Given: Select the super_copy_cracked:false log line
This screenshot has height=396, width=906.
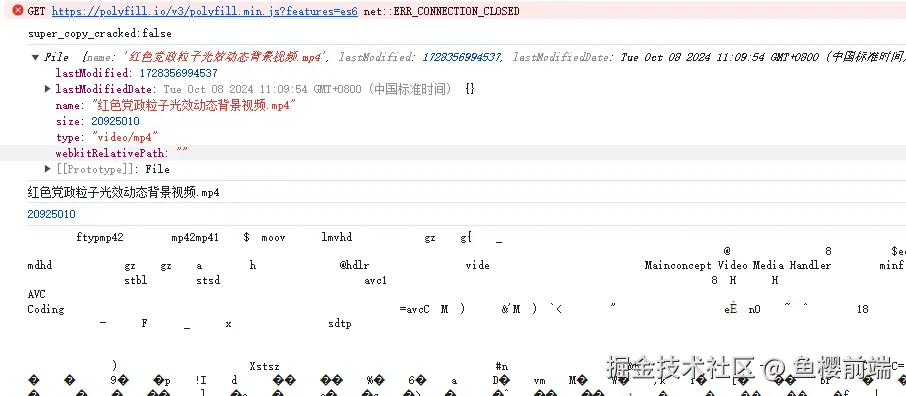Looking at the screenshot, I should pos(100,34).
